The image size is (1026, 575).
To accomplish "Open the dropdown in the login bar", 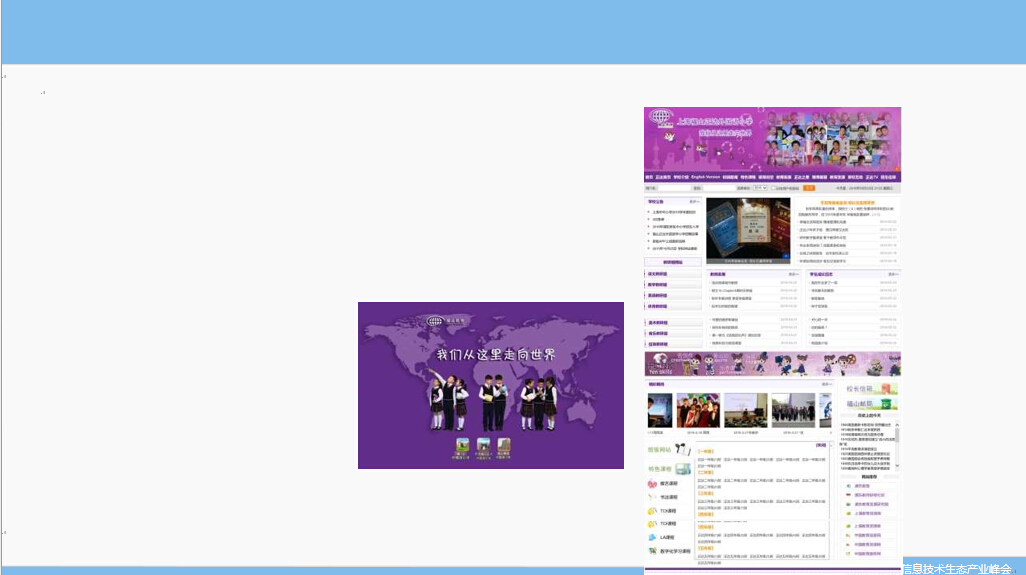I will [760, 188].
